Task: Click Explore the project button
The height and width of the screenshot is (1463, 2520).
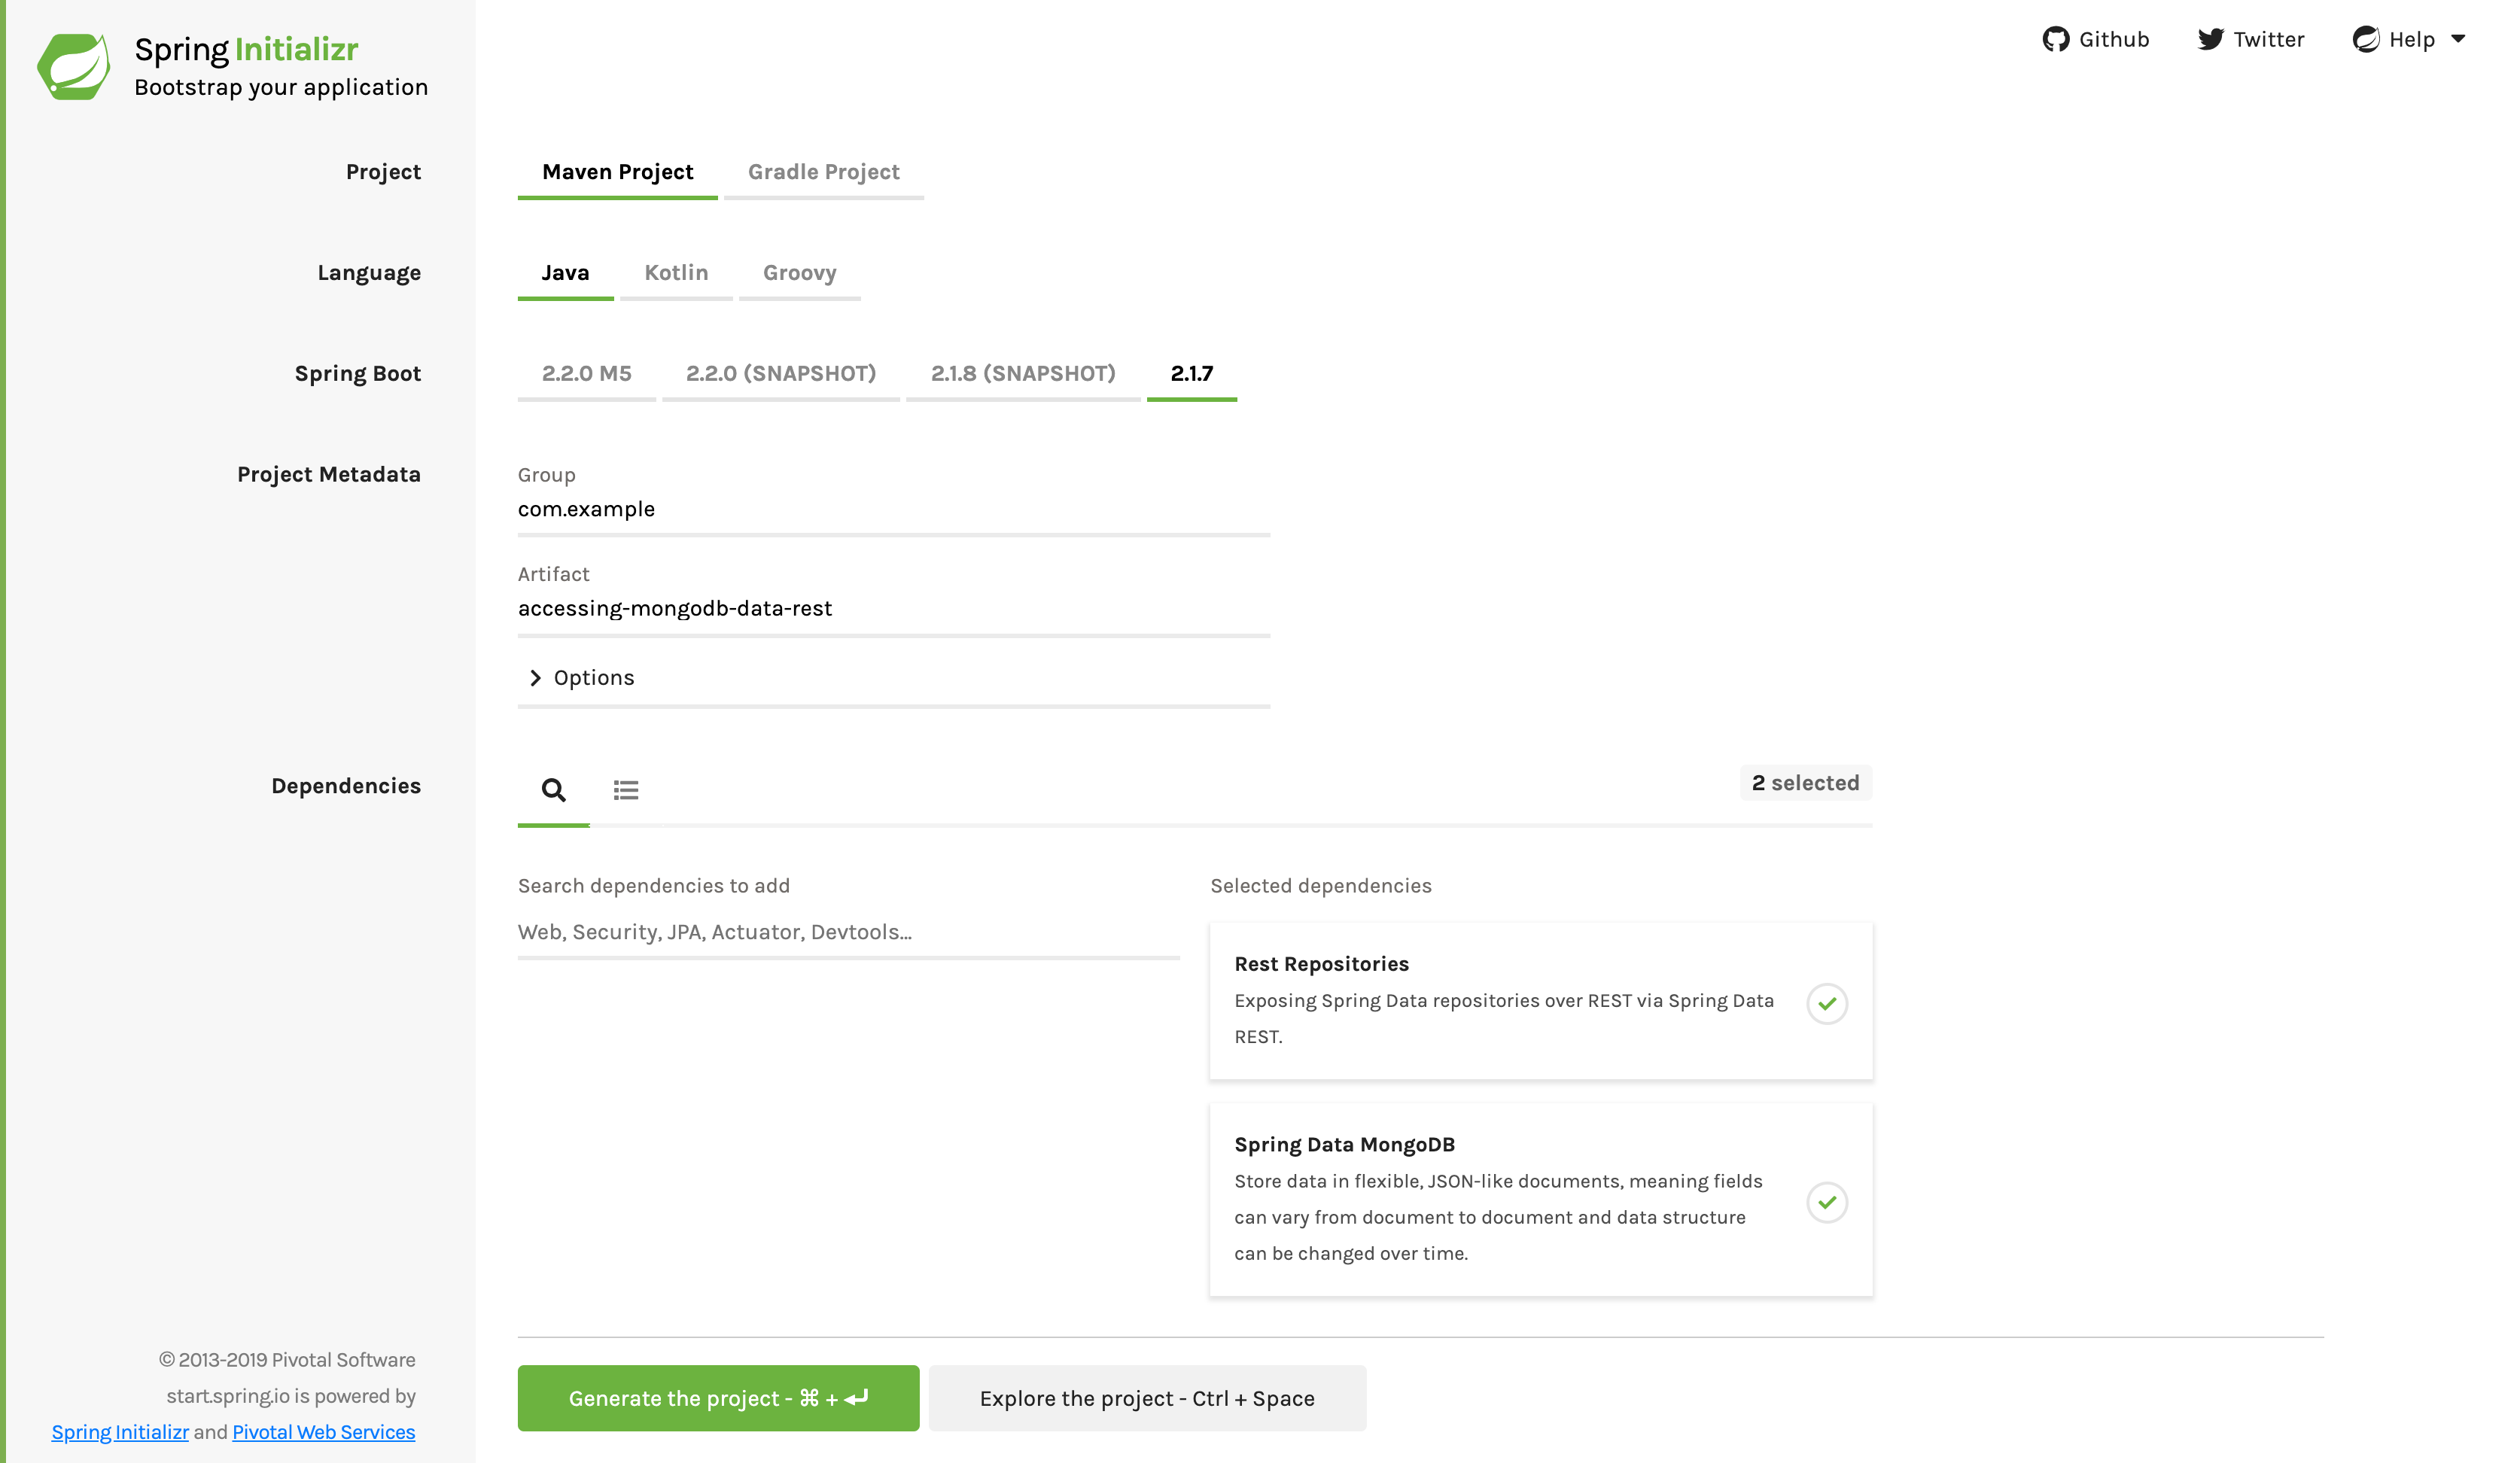Action: 1147,1398
